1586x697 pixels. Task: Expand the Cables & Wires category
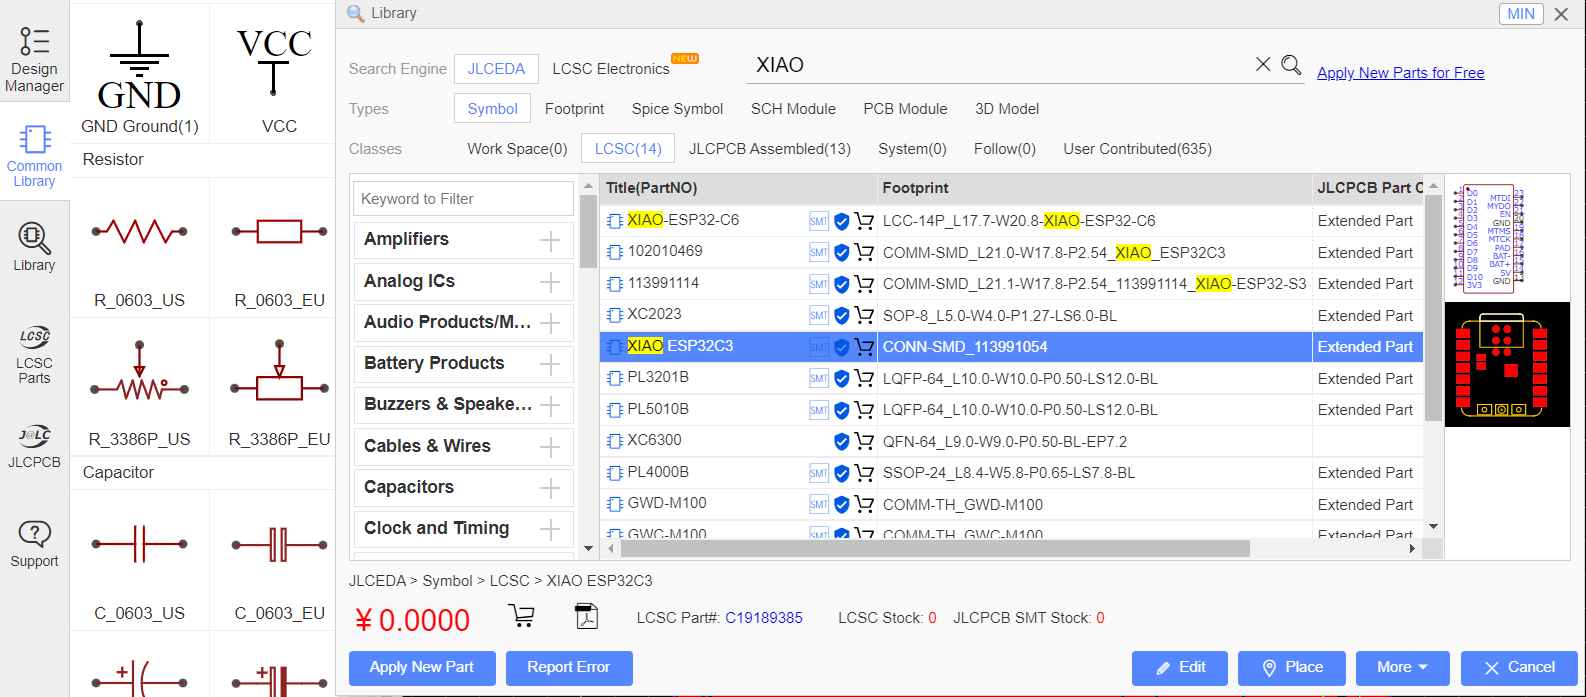pyautogui.click(x=550, y=447)
